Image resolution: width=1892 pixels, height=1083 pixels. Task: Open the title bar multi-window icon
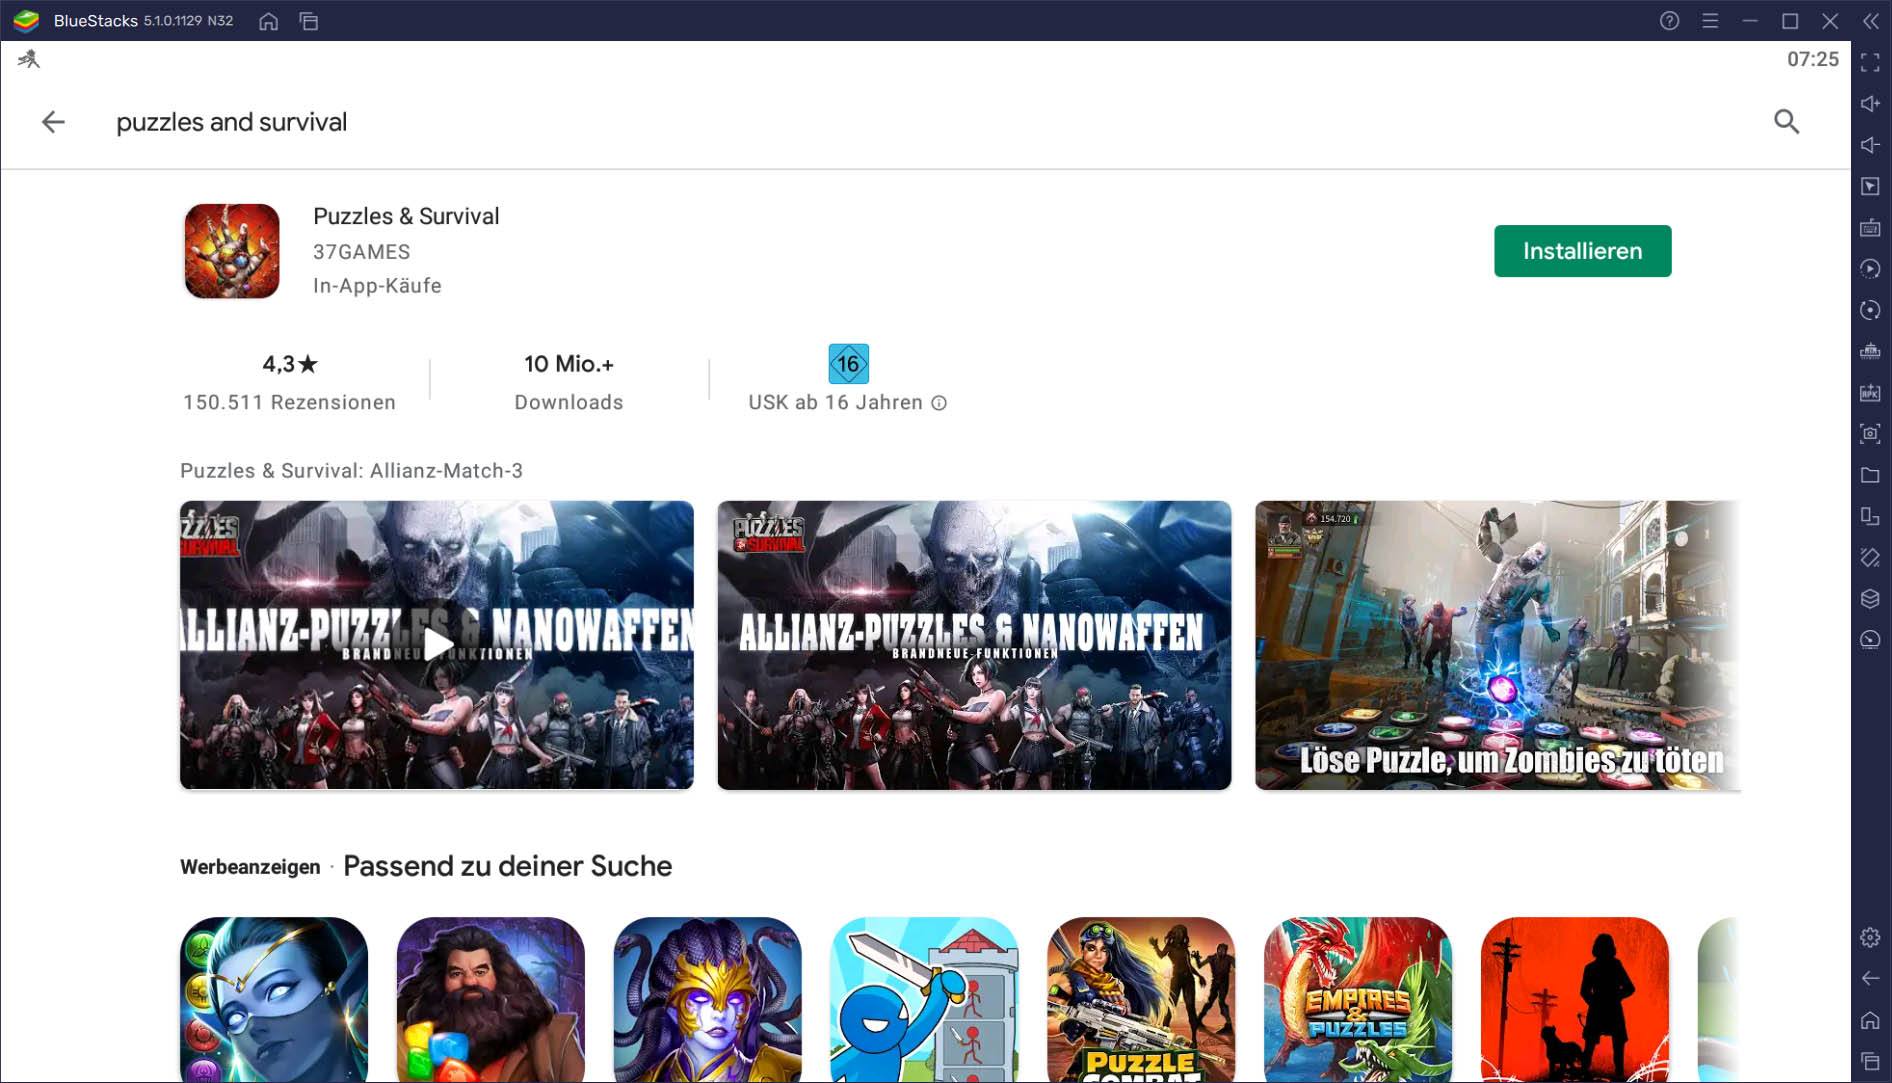[x=309, y=21]
